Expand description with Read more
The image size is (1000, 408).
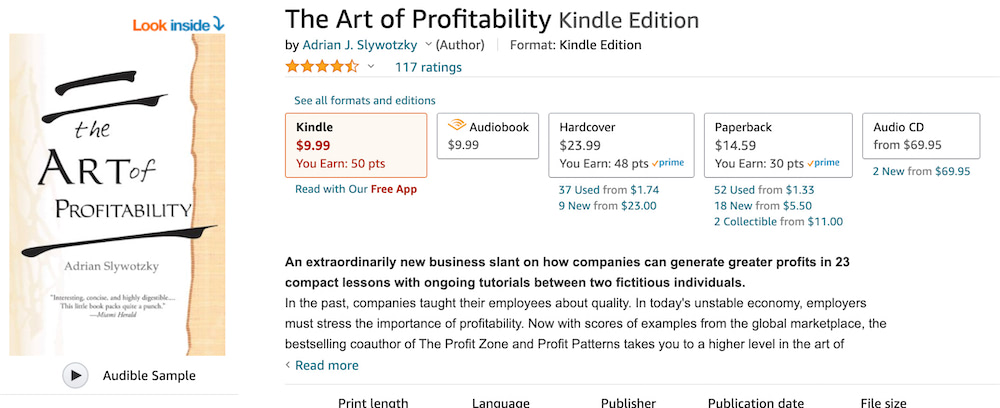click(326, 365)
